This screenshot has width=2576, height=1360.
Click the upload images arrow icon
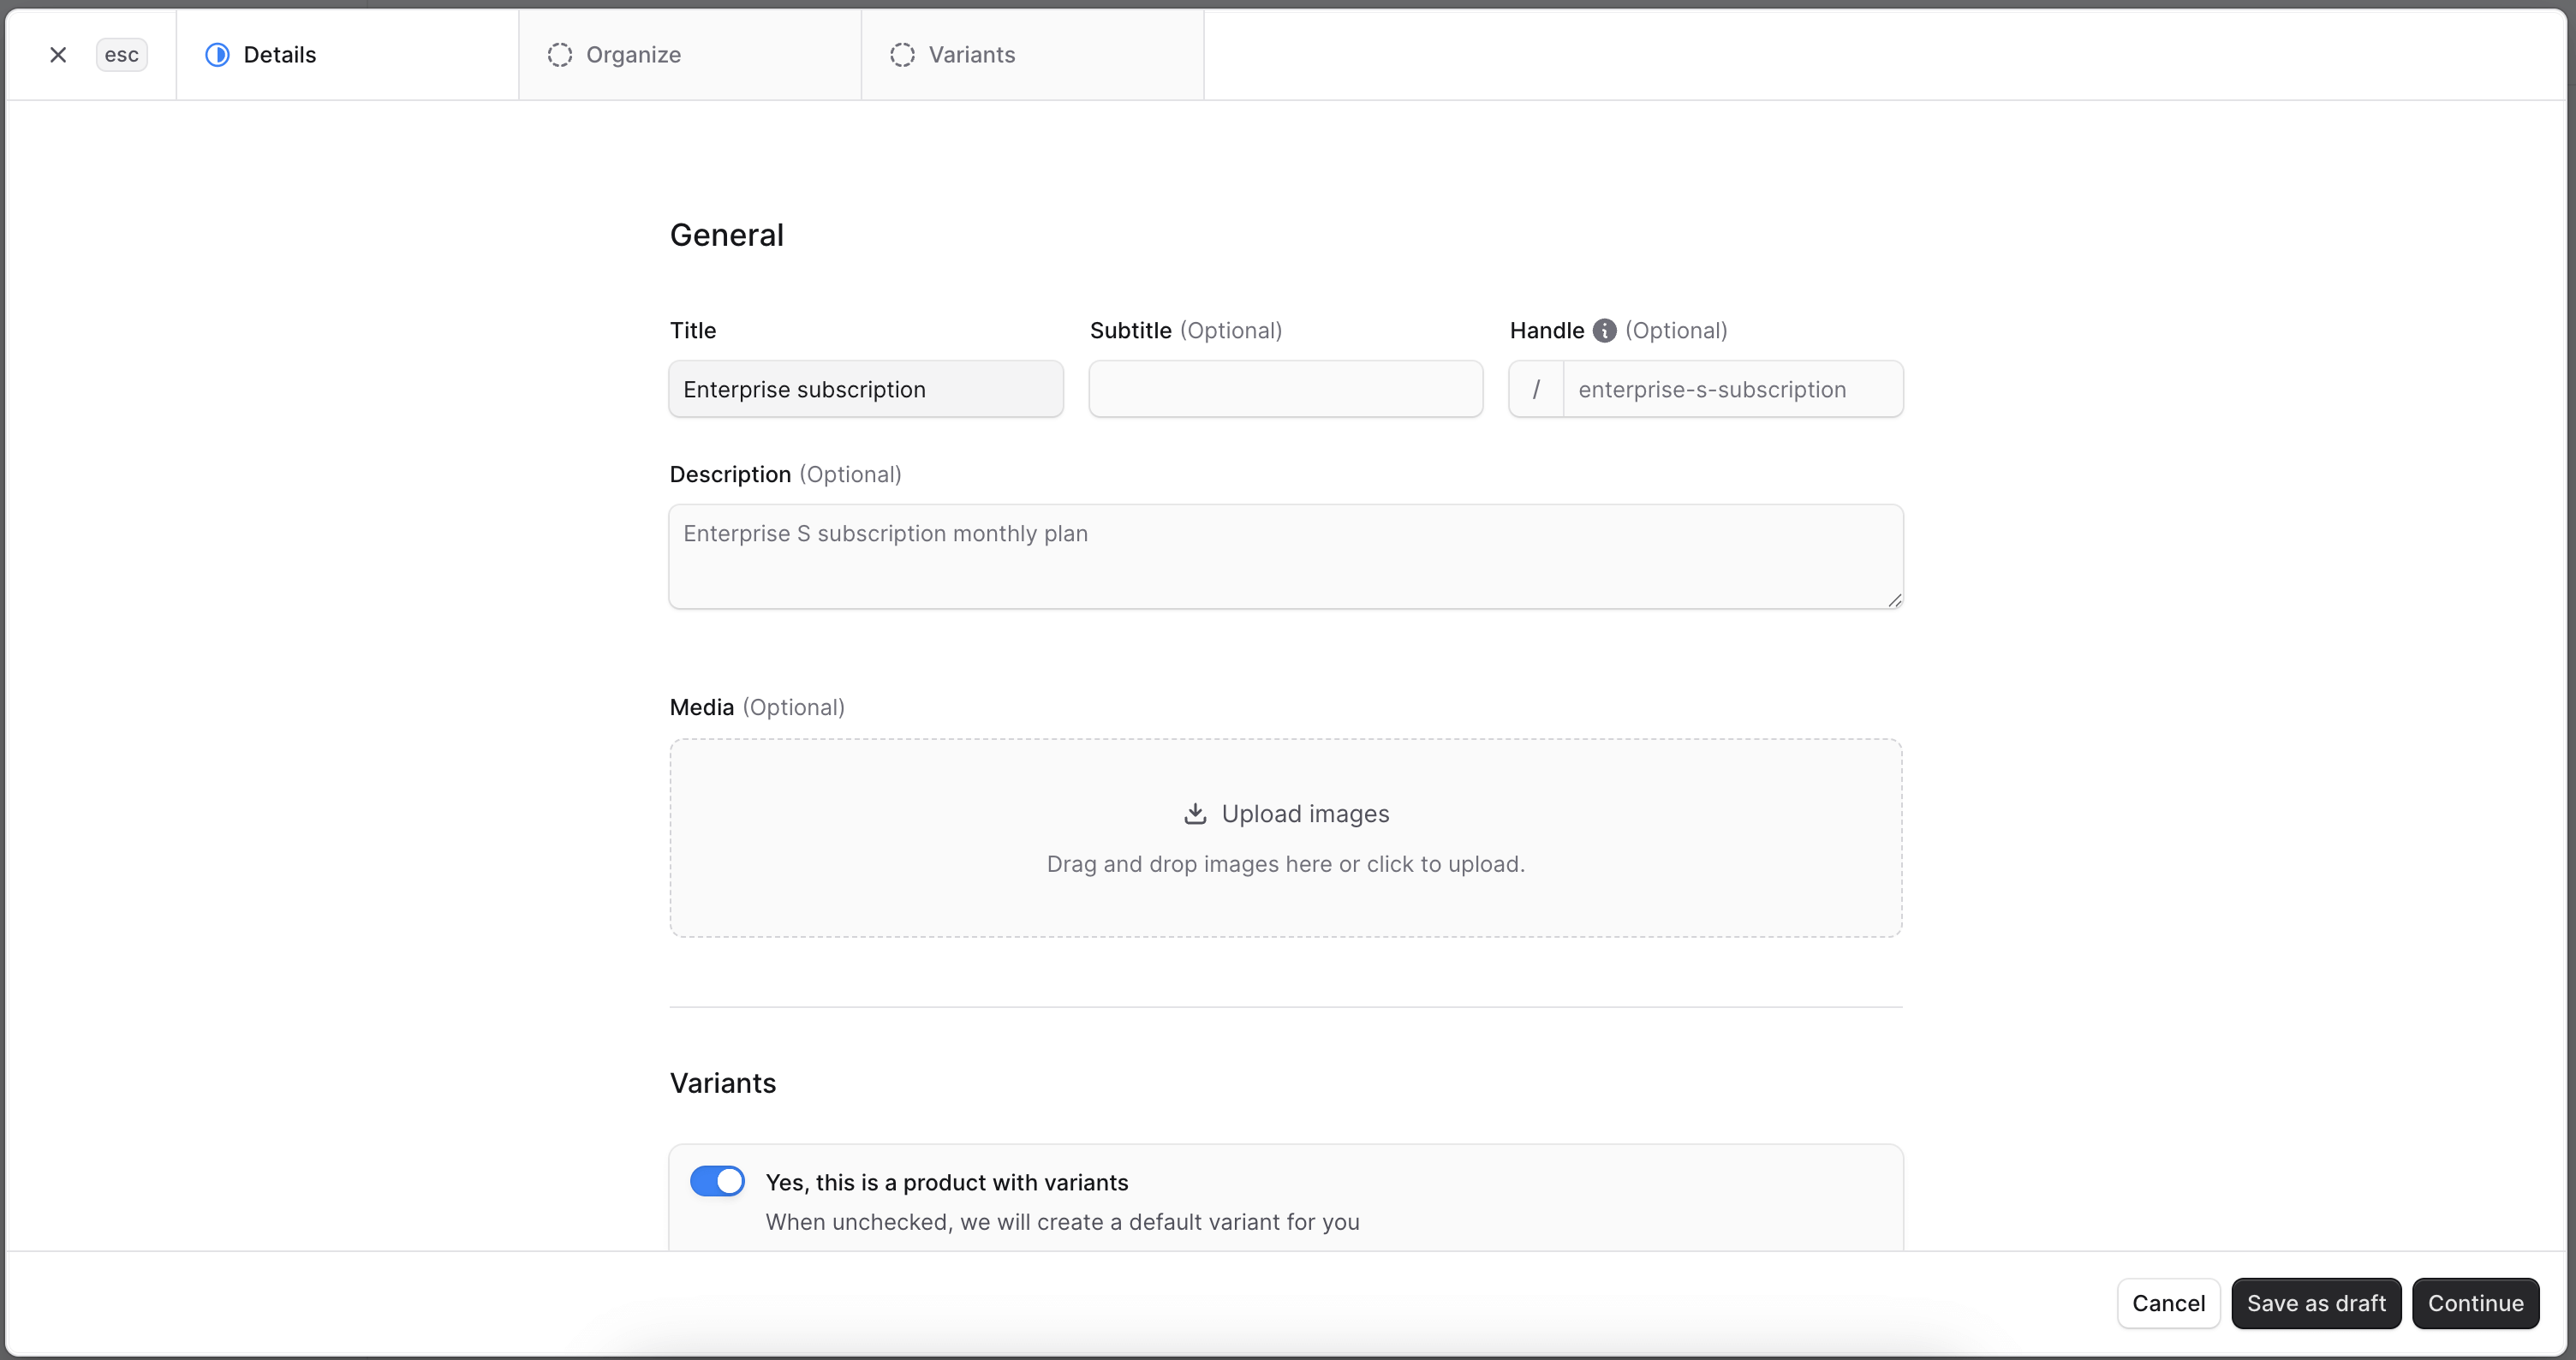coord(1195,814)
